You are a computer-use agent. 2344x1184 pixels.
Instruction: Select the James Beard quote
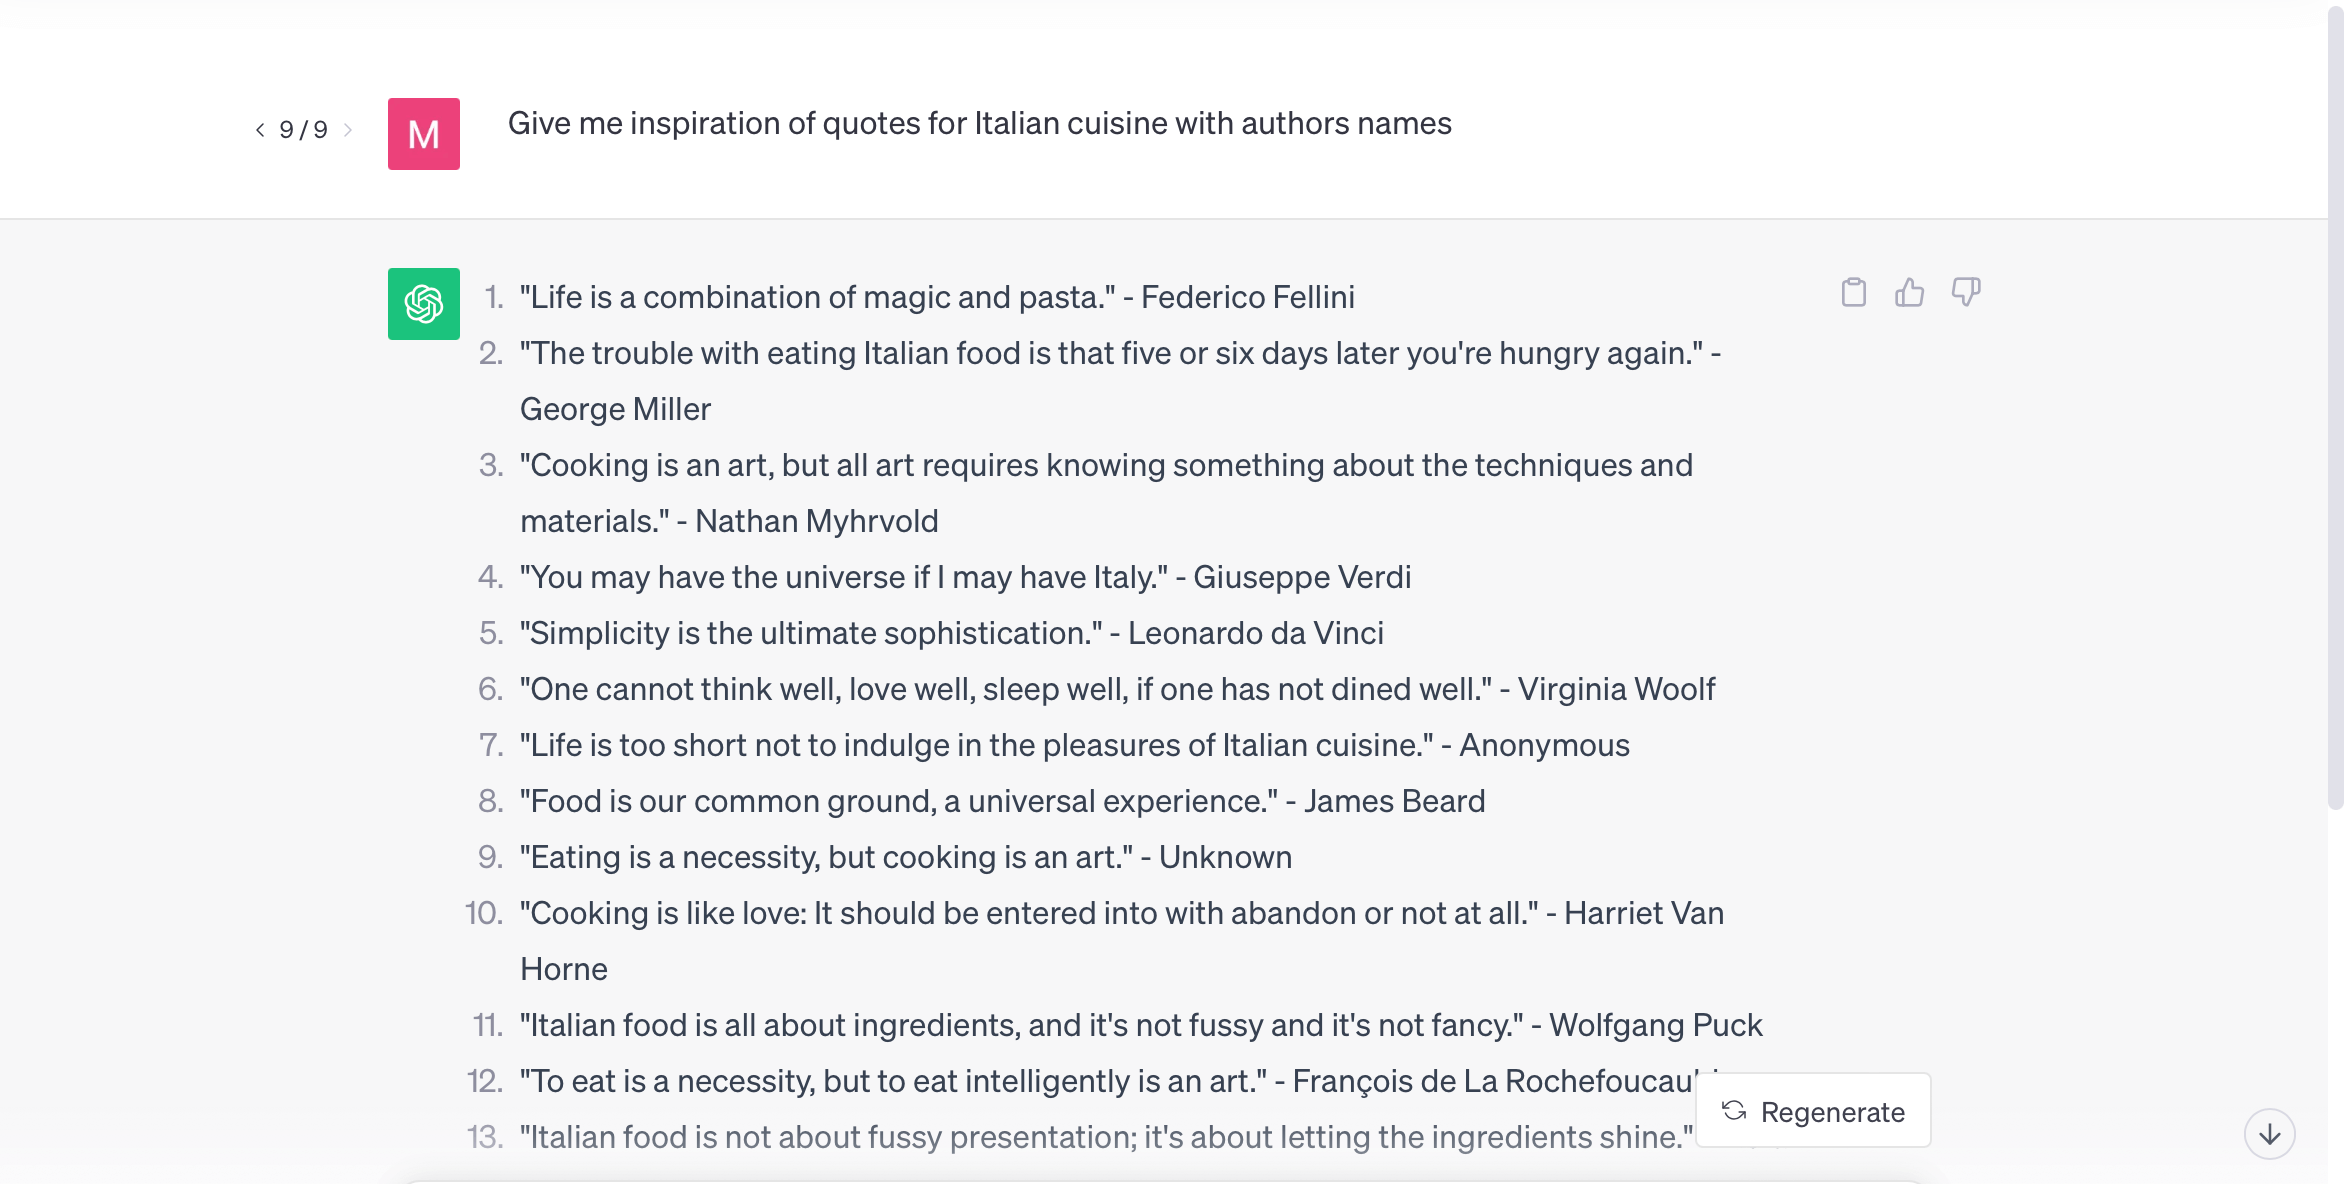(1002, 801)
